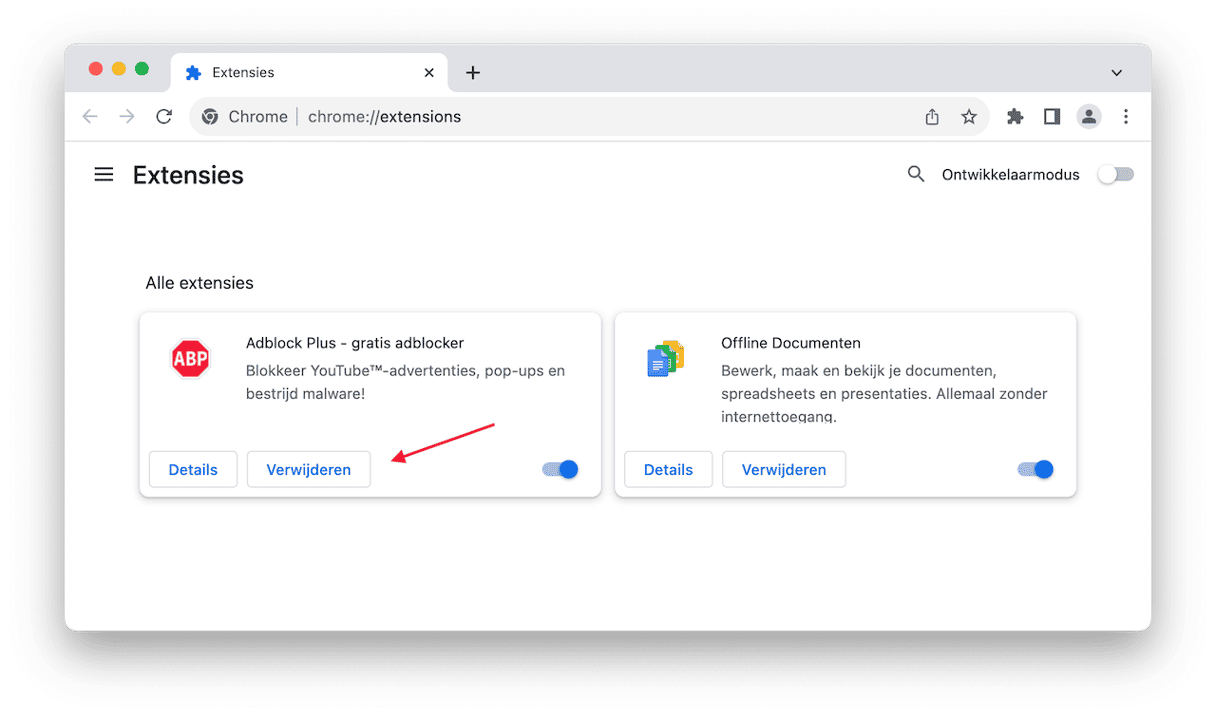Click the browser back arrow
This screenshot has width=1216, height=716.
pos(90,117)
